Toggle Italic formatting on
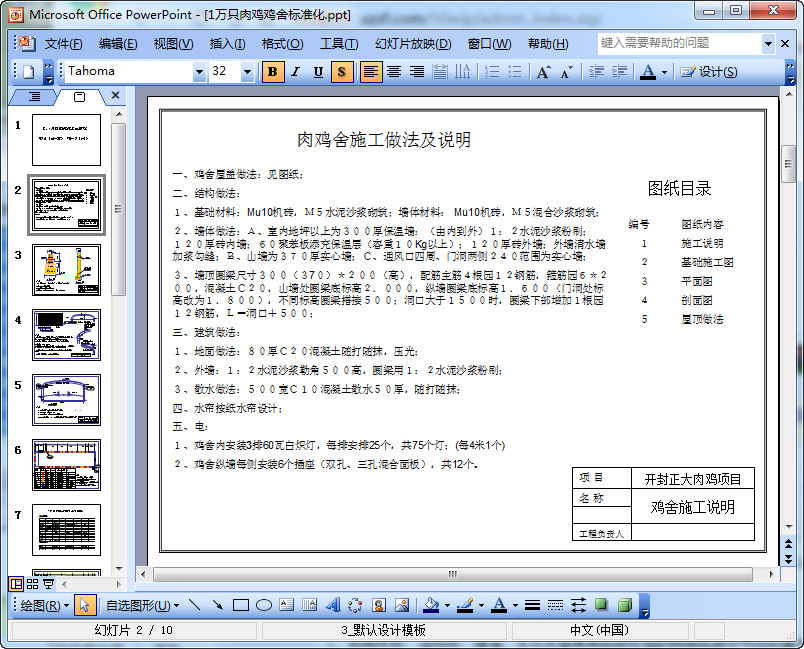Image resolution: width=804 pixels, height=649 pixels. [x=296, y=72]
